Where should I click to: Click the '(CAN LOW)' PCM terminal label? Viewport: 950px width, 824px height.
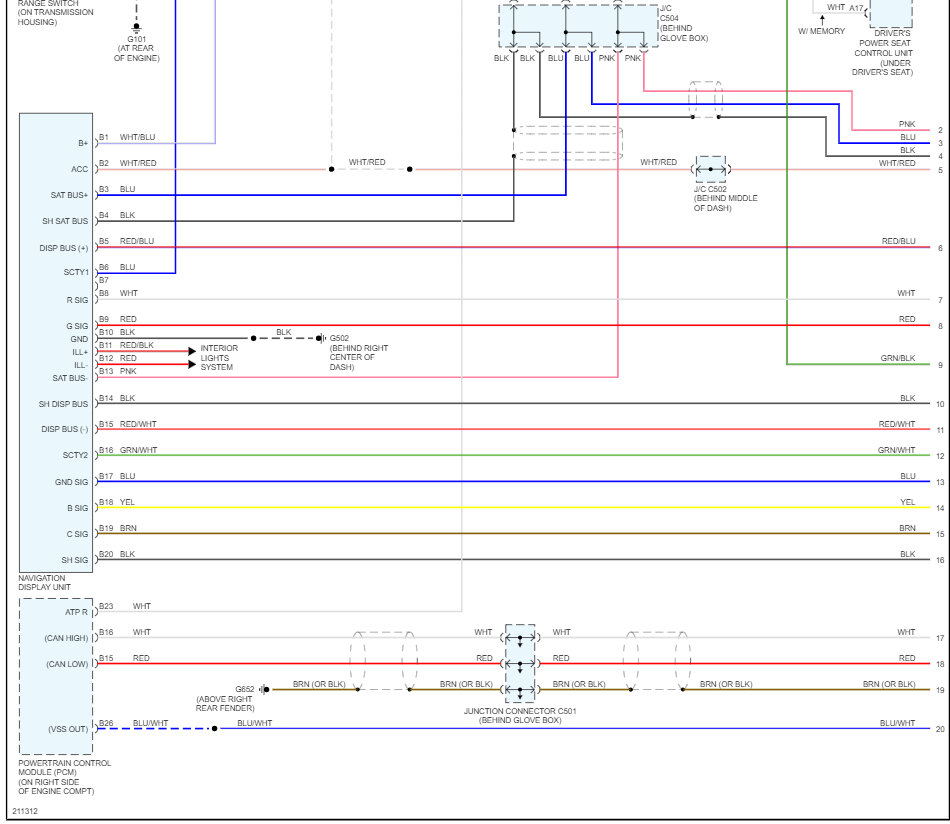(67, 665)
